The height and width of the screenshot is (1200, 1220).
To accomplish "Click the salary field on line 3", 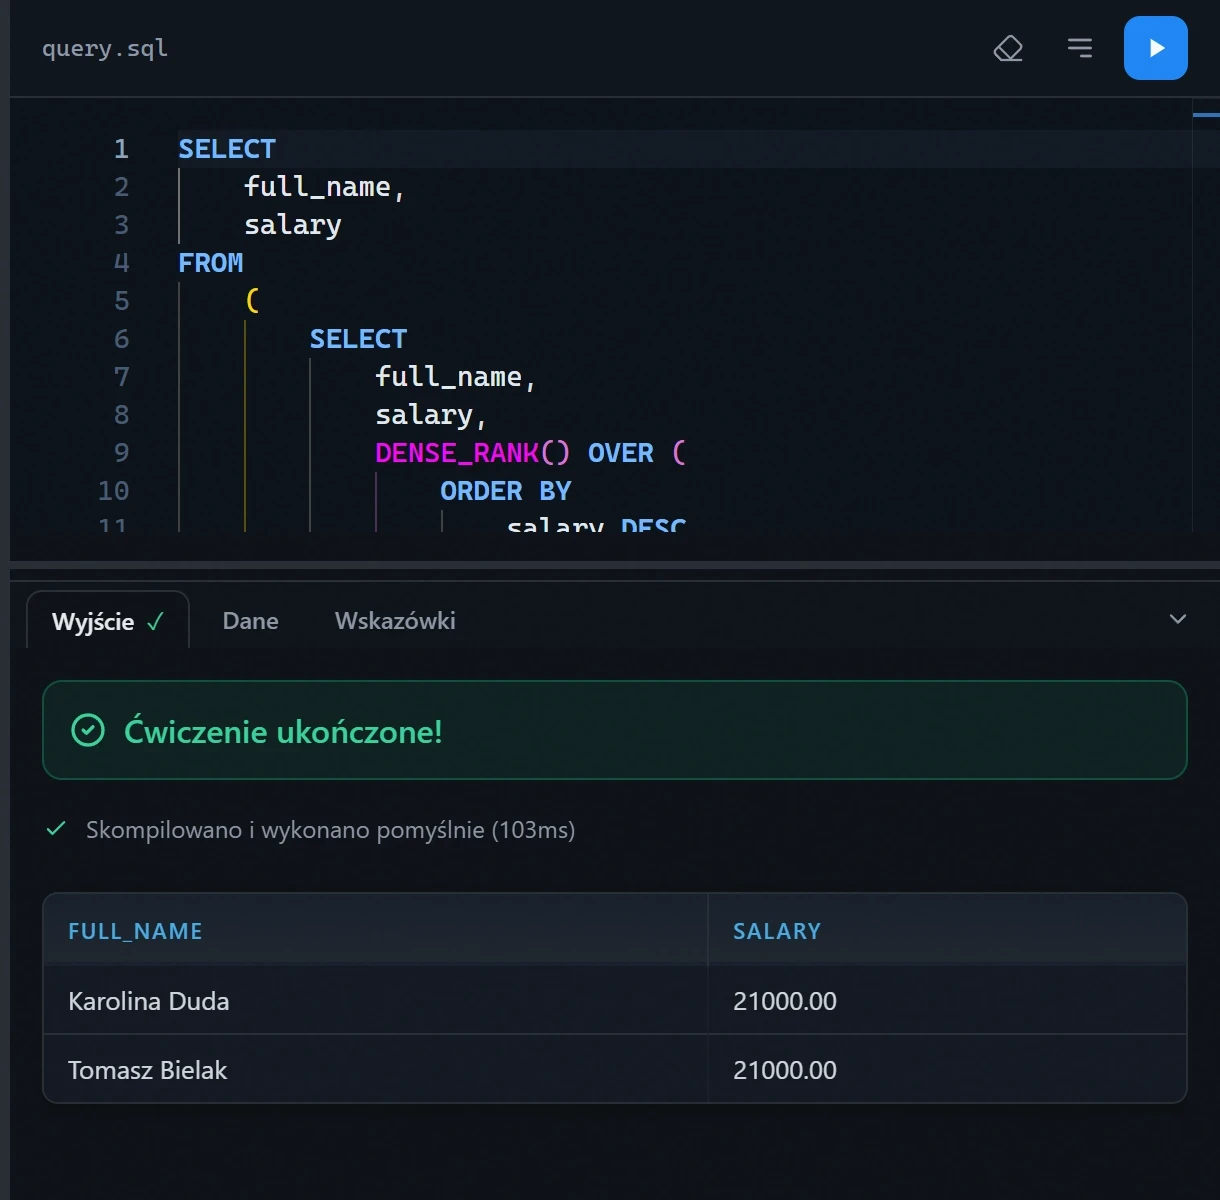I will coord(293,225).
